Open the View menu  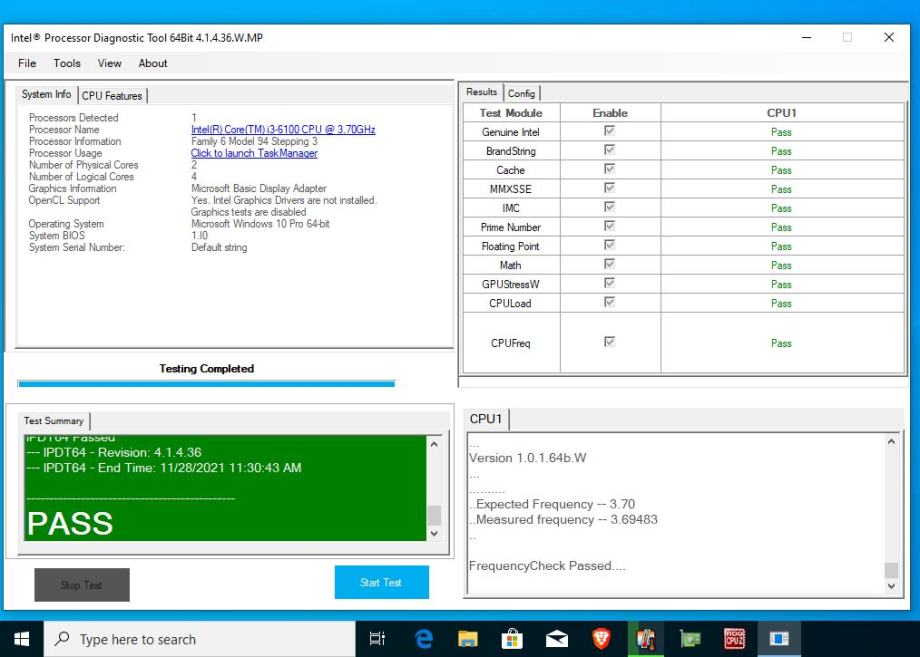coord(109,63)
